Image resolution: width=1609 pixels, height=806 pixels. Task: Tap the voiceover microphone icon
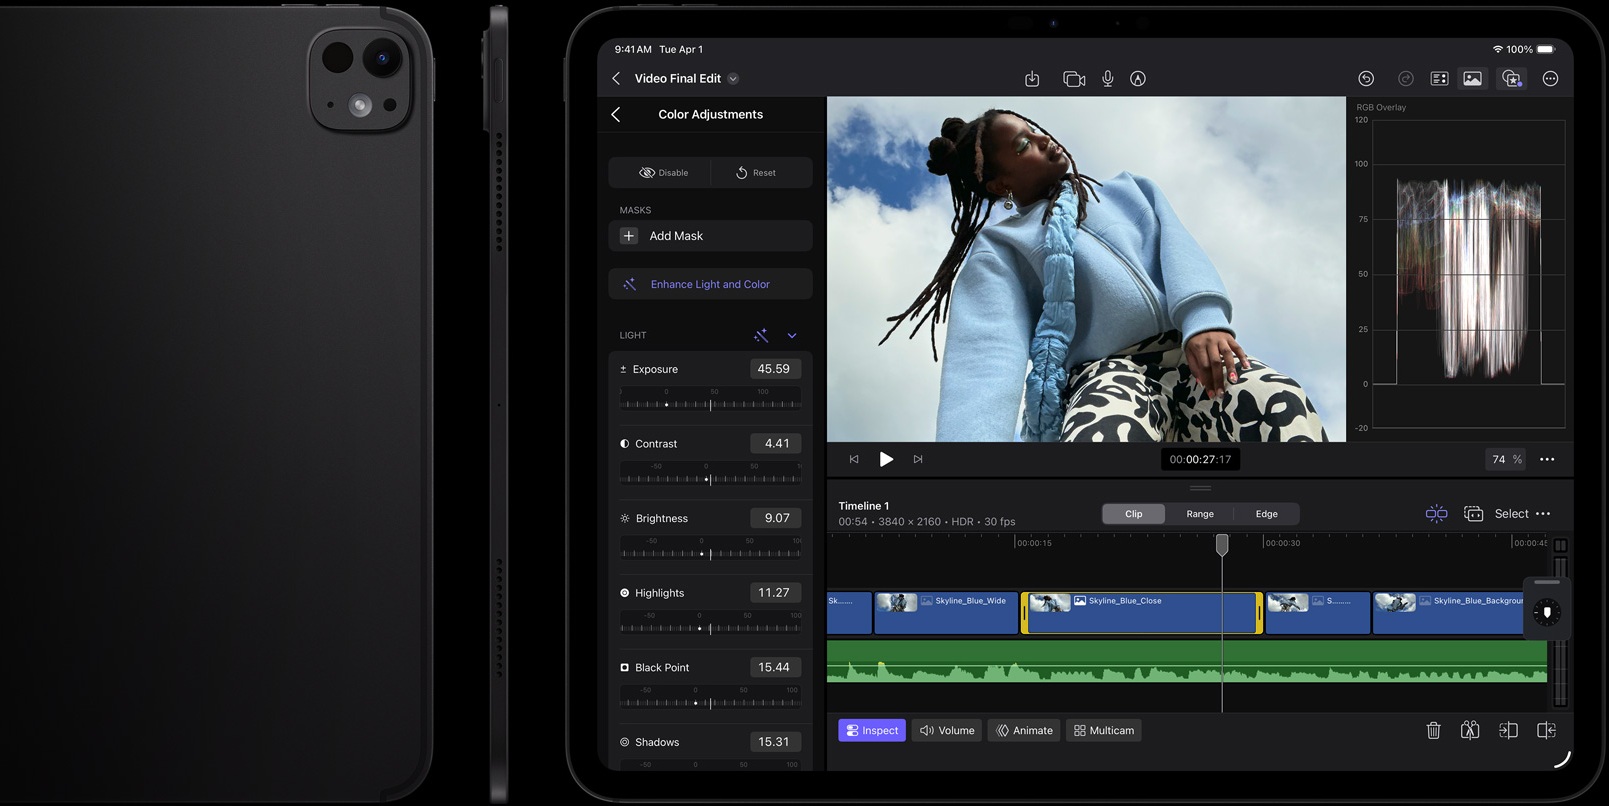(1108, 79)
